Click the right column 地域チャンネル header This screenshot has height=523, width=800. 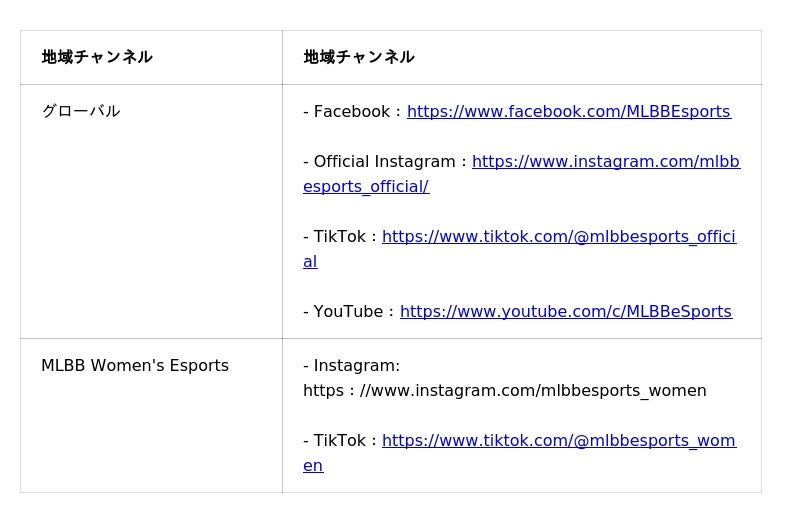(x=359, y=58)
